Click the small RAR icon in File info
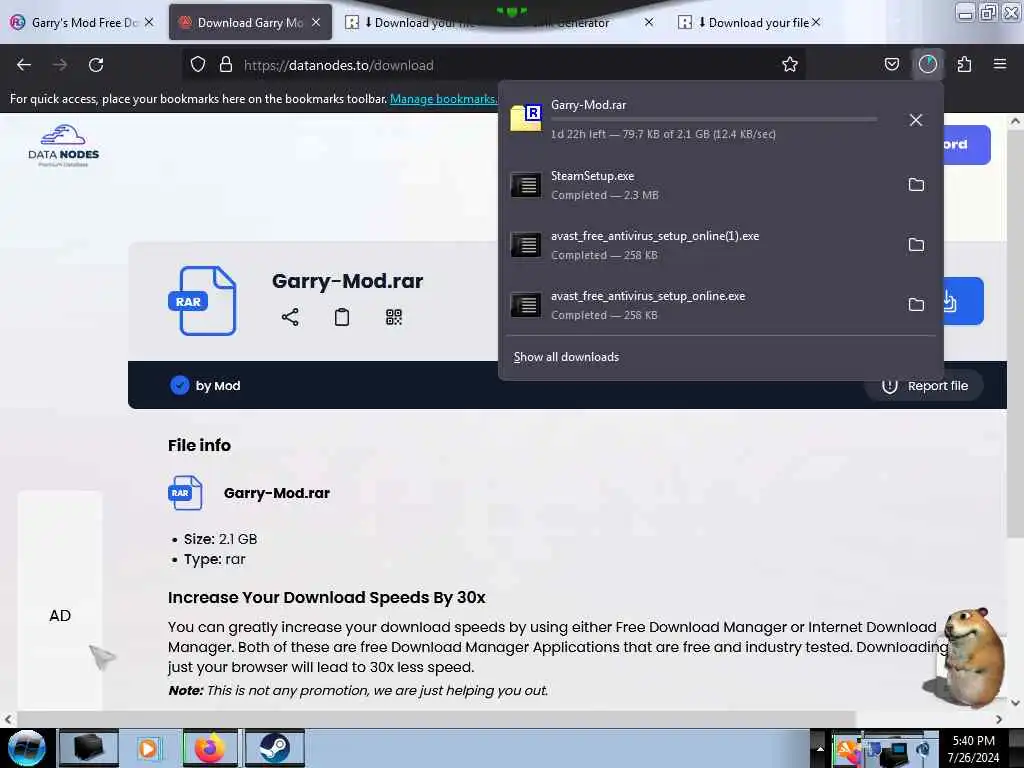Viewport: 1024px width, 768px height. pyautogui.click(x=185, y=493)
